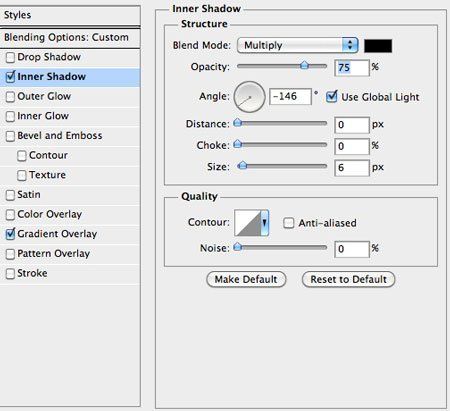Click the black shadow color swatch
This screenshot has width=450, height=411.
pyautogui.click(x=378, y=46)
